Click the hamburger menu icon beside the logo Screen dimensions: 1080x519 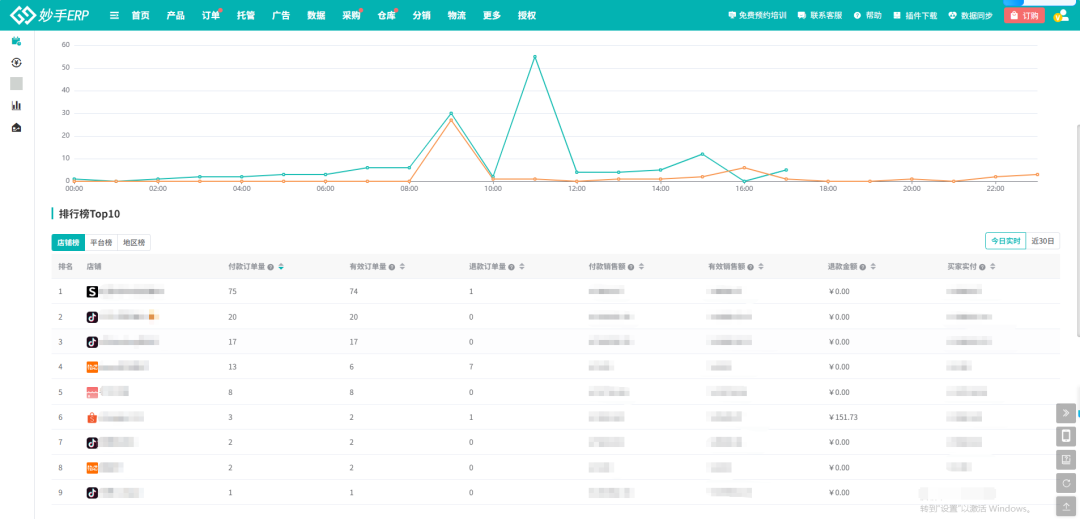114,16
